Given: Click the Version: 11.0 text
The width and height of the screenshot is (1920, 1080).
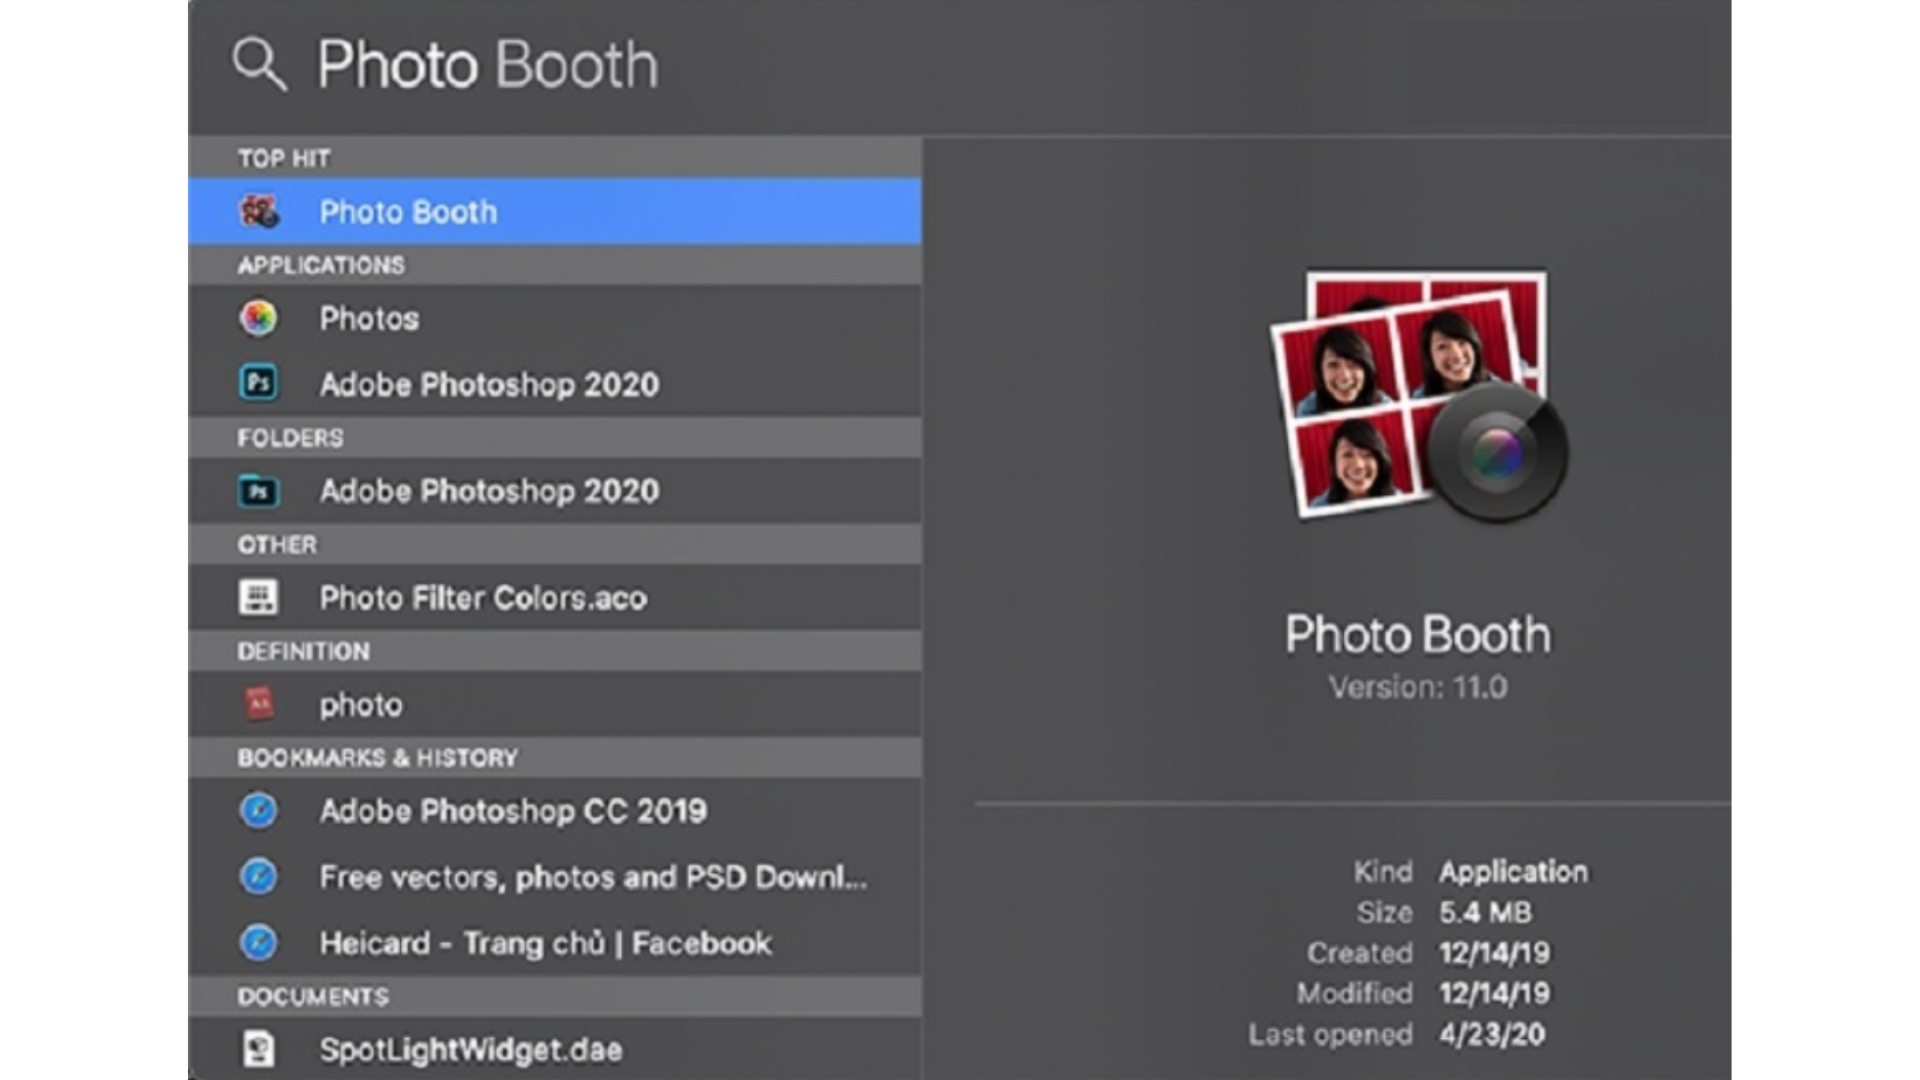Looking at the screenshot, I should point(1418,687).
